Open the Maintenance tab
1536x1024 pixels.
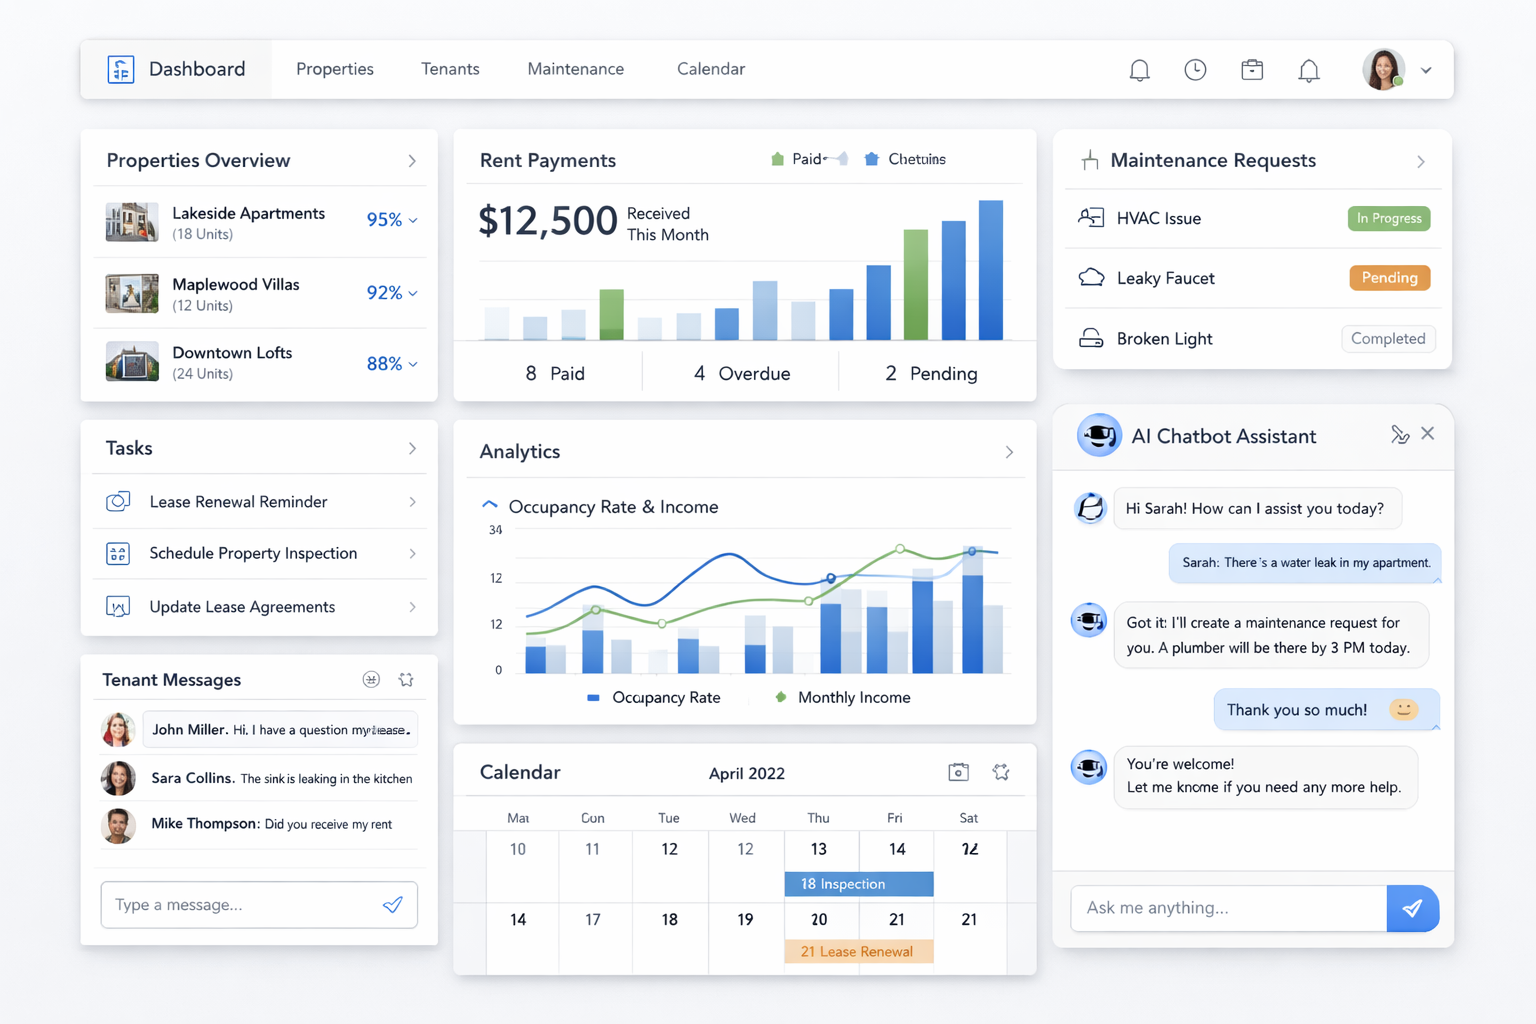pos(575,69)
